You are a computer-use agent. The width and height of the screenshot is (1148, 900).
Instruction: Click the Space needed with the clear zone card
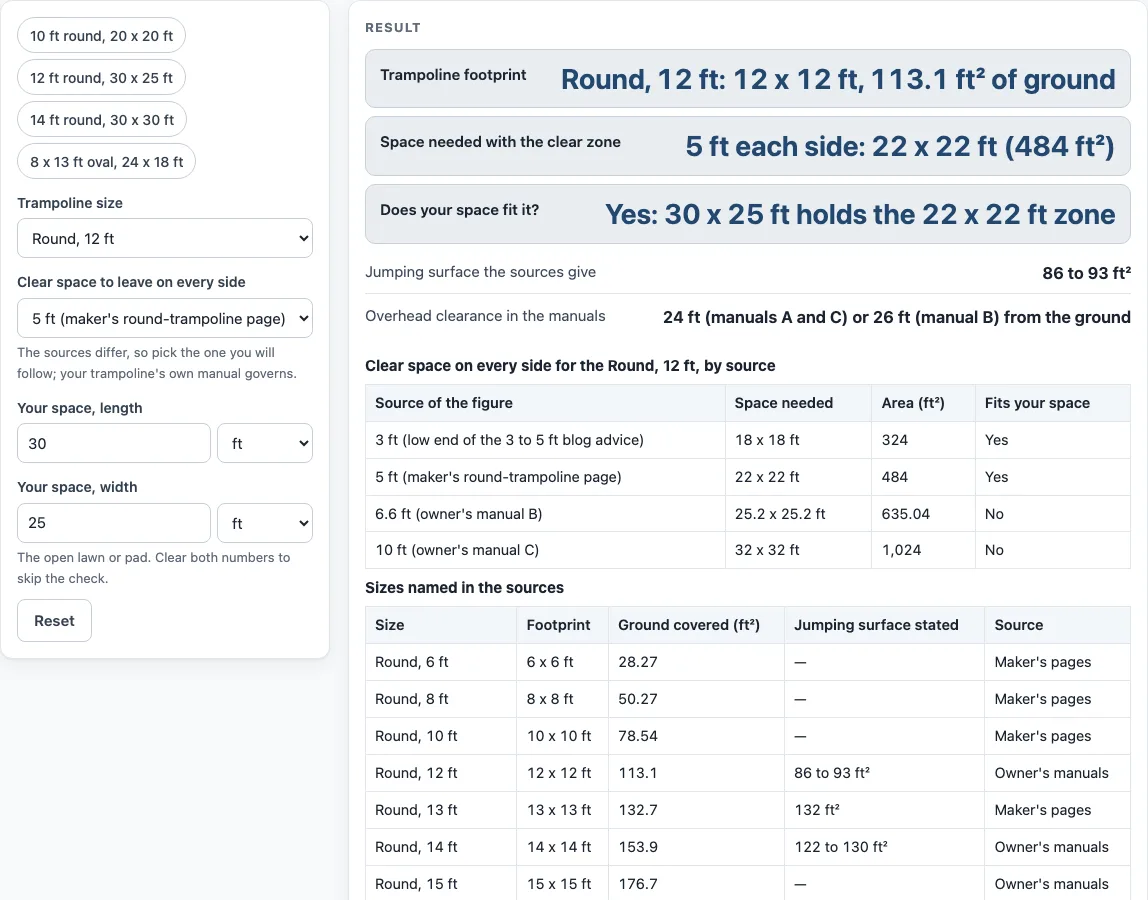coord(748,146)
